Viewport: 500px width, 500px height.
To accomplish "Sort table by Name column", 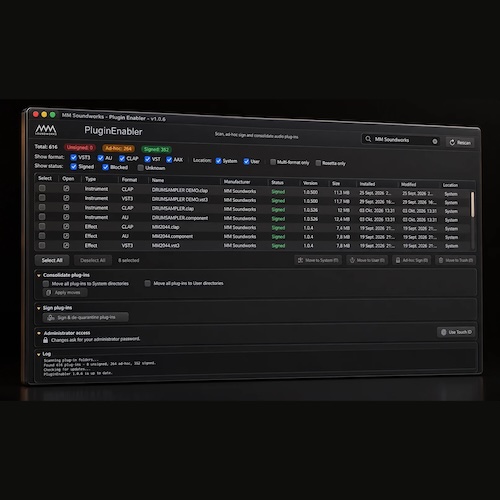I will (x=158, y=180).
